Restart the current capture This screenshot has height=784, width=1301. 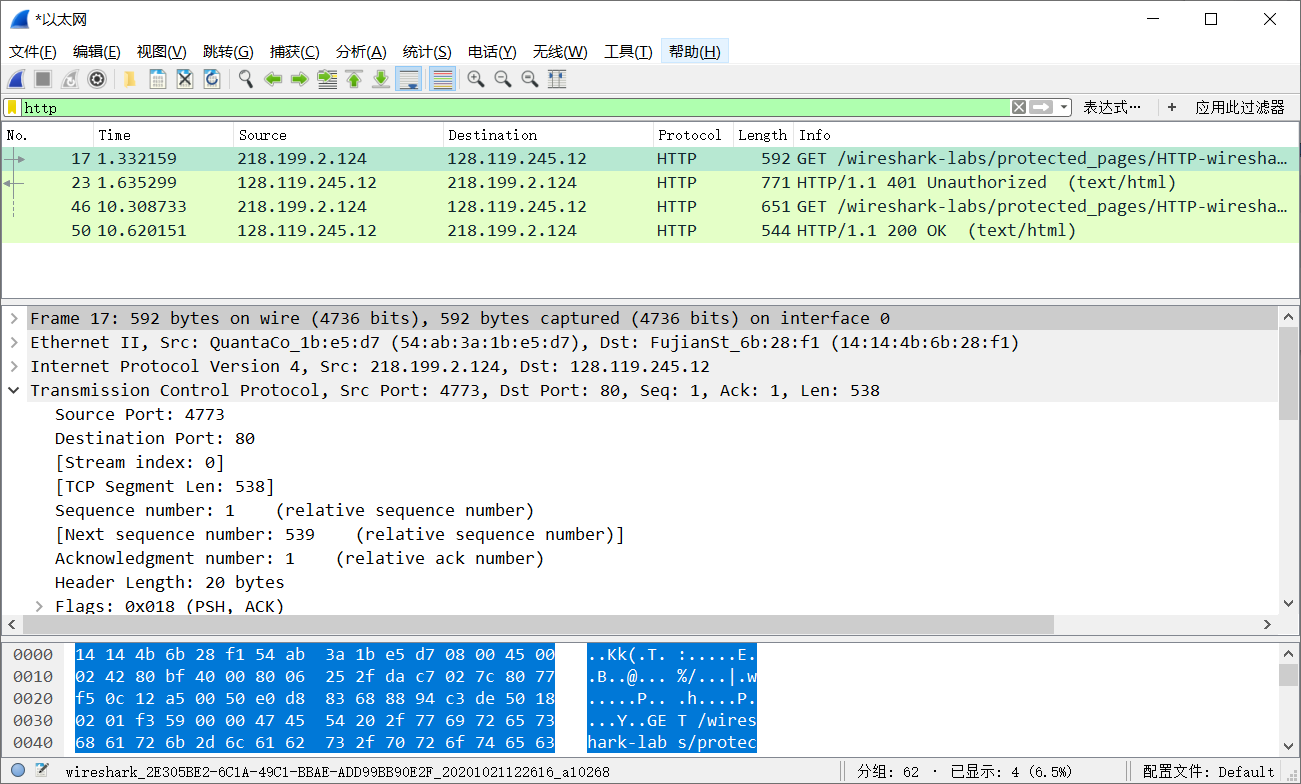tap(70, 79)
